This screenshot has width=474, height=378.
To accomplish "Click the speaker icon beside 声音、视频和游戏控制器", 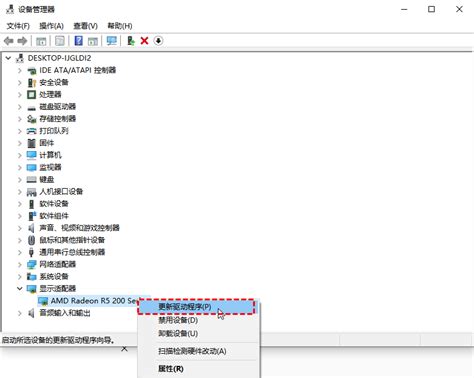I will pyautogui.click(x=31, y=228).
